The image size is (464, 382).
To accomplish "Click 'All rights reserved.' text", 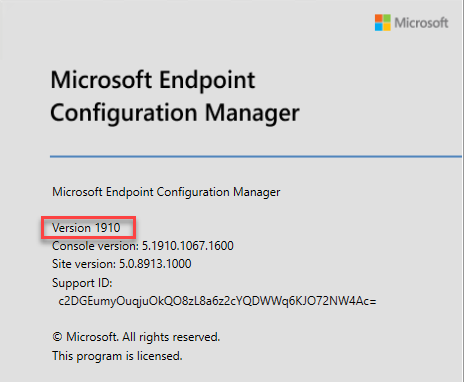I will tap(171, 337).
